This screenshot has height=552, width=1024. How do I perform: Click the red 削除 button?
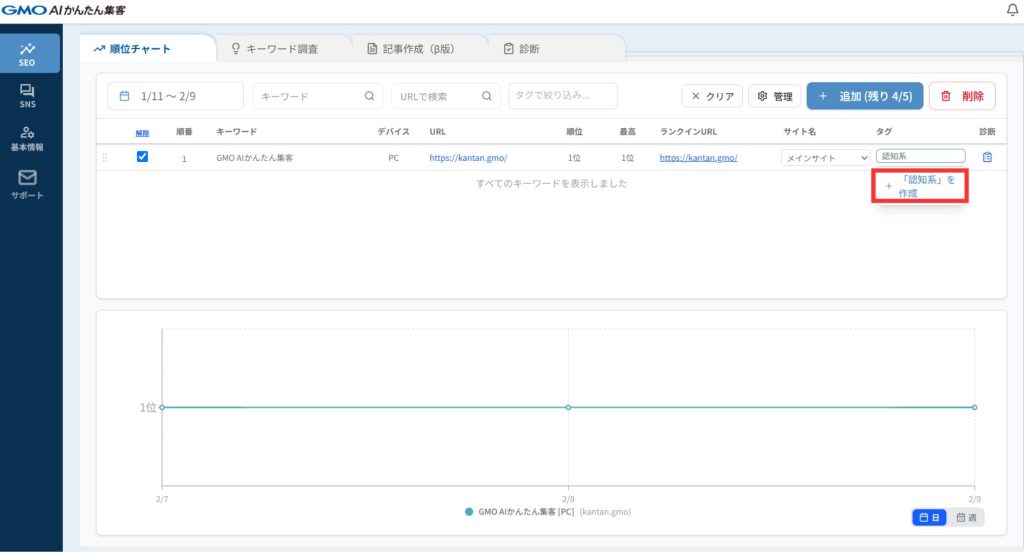pos(961,96)
